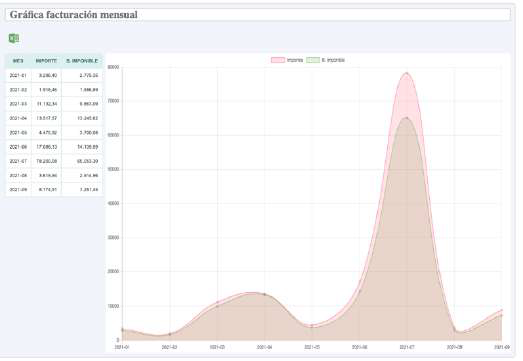This screenshot has height=361, width=523.
Task: Click the Importe data point at 2021-09
Action: click(x=501, y=310)
